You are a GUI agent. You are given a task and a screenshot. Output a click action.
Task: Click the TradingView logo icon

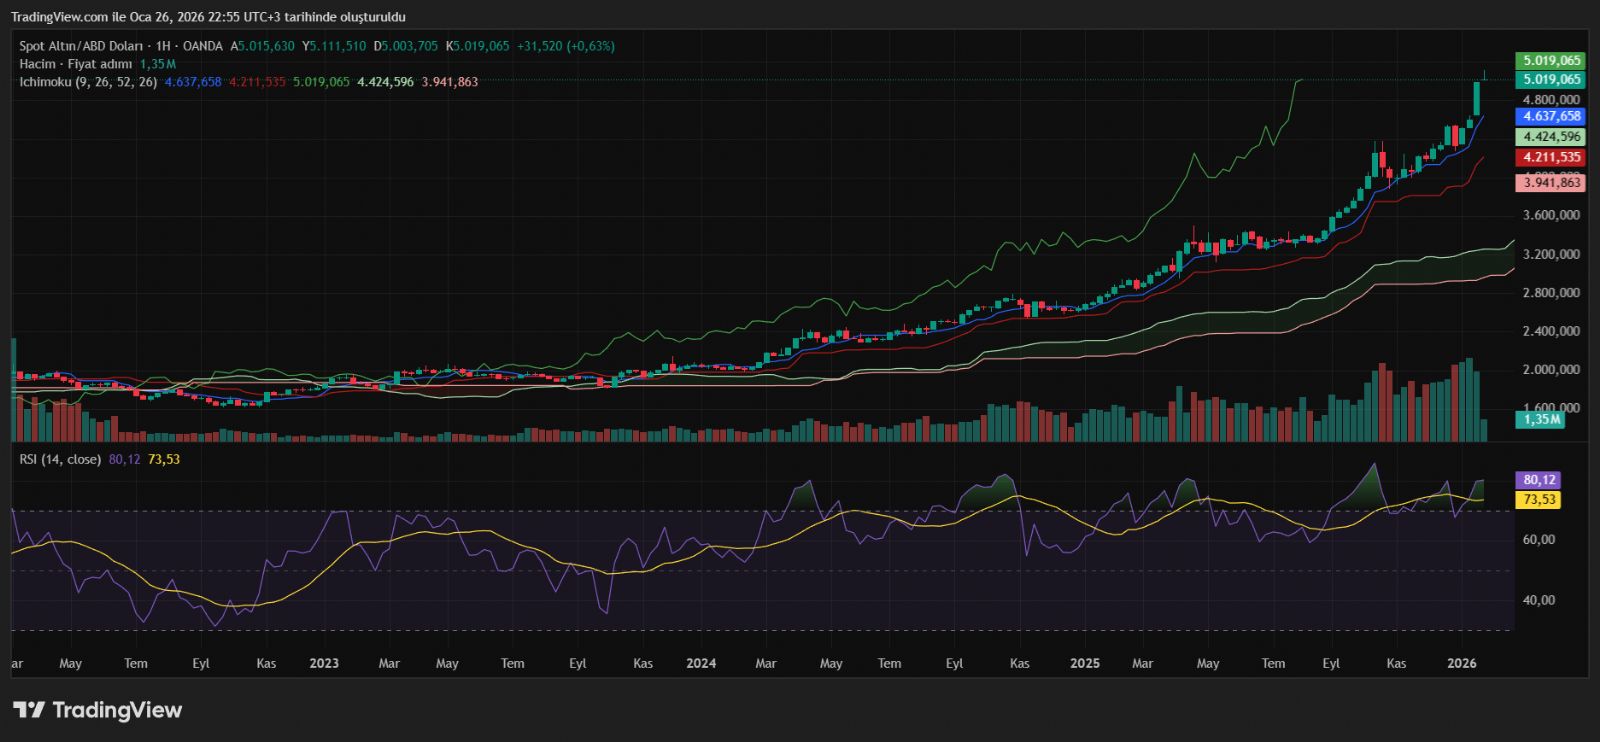click(29, 710)
